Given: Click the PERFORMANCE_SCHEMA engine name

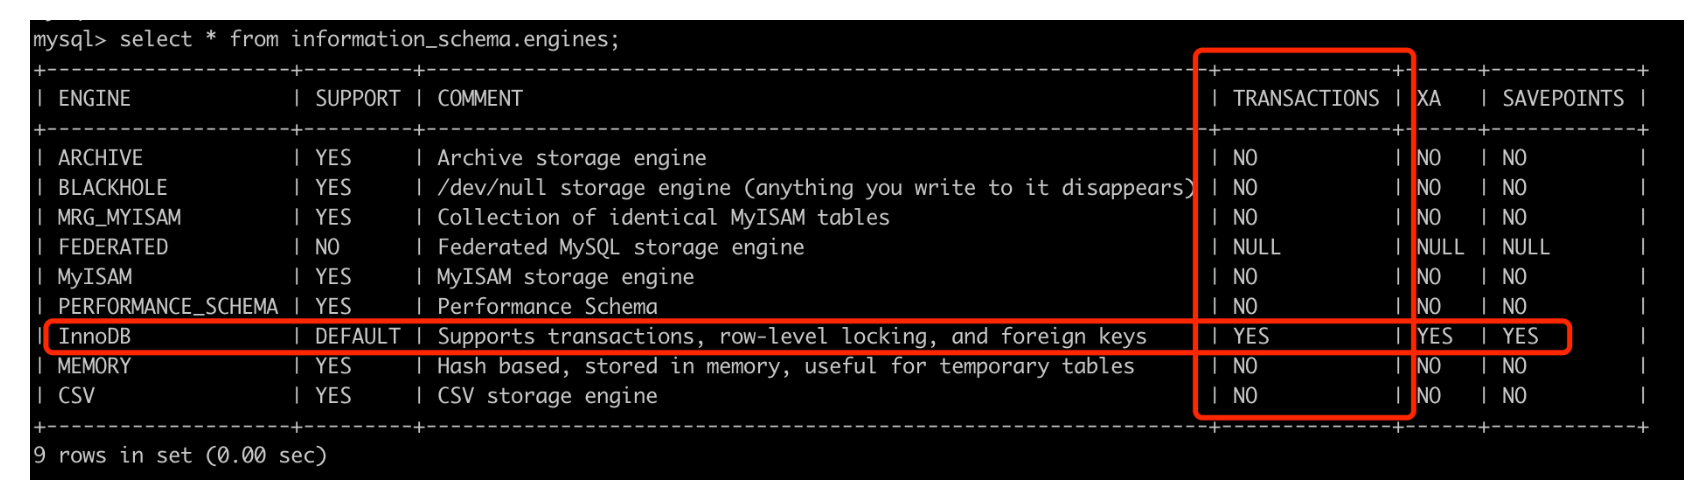Looking at the screenshot, I should coord(168,306).
